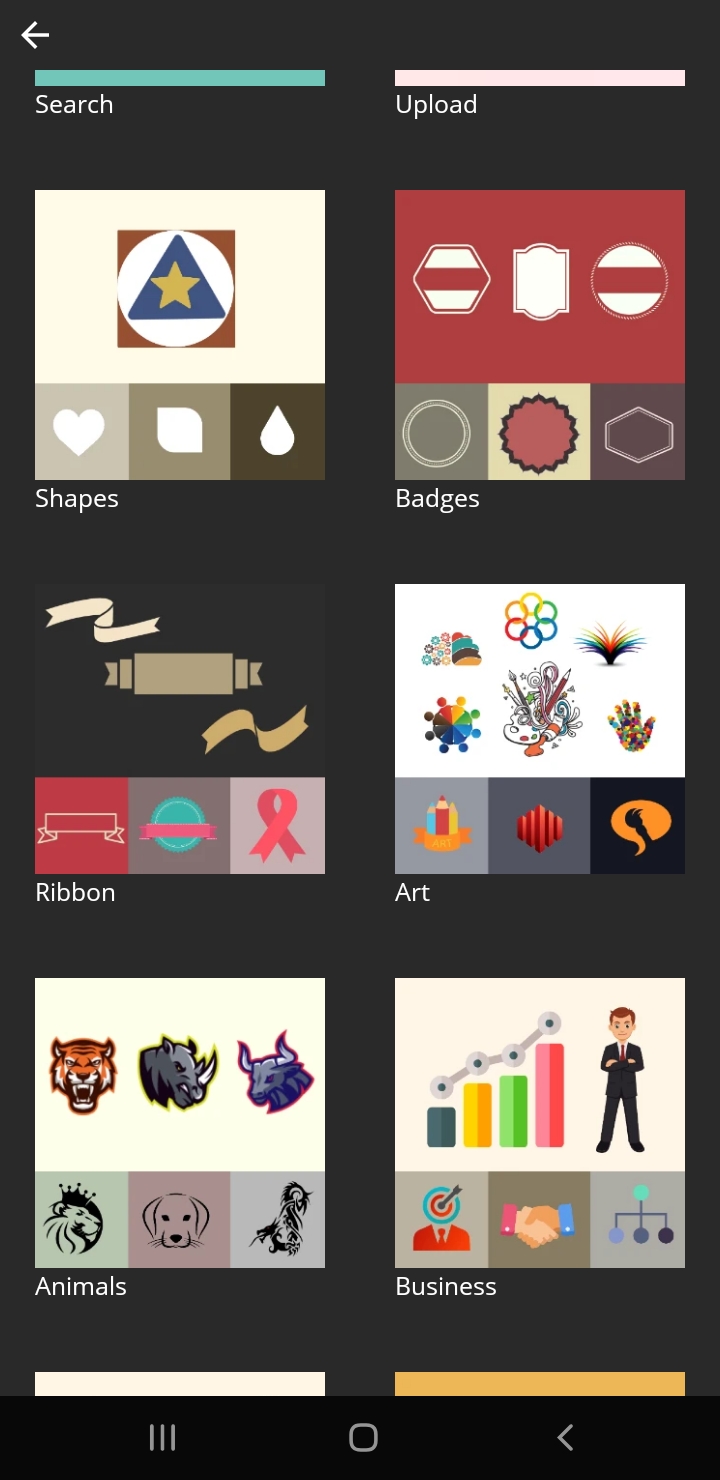Image resolution: width=720 pixels, height=1480 pixels.
Task: Pick the handshake business icon
Action: tap(539, 1220)
